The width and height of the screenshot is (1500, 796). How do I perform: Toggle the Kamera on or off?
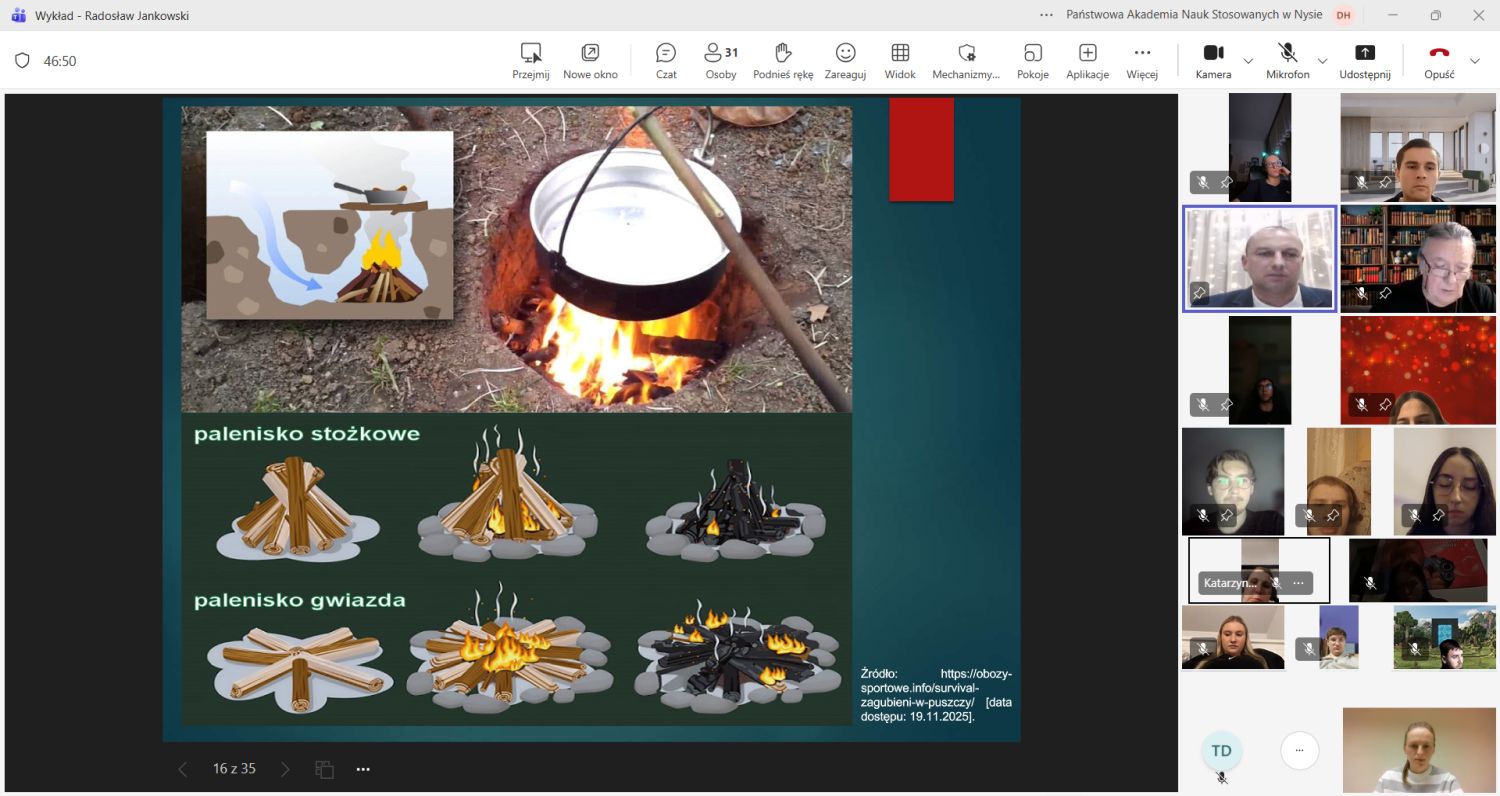click(x=1213, y=60)
